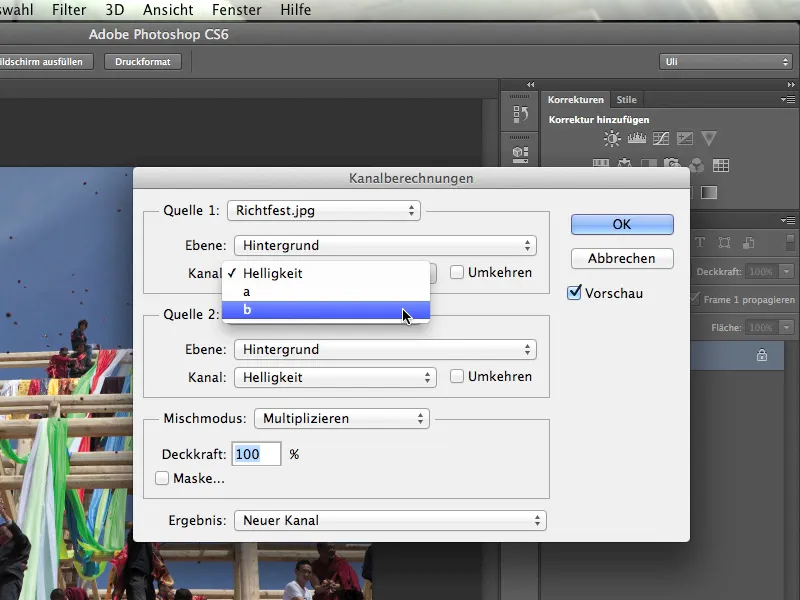Open layer Deckkraft percentage dropdown arrow
The height and width of the screenshot is (600, 800).
click(x=786, y=271)
